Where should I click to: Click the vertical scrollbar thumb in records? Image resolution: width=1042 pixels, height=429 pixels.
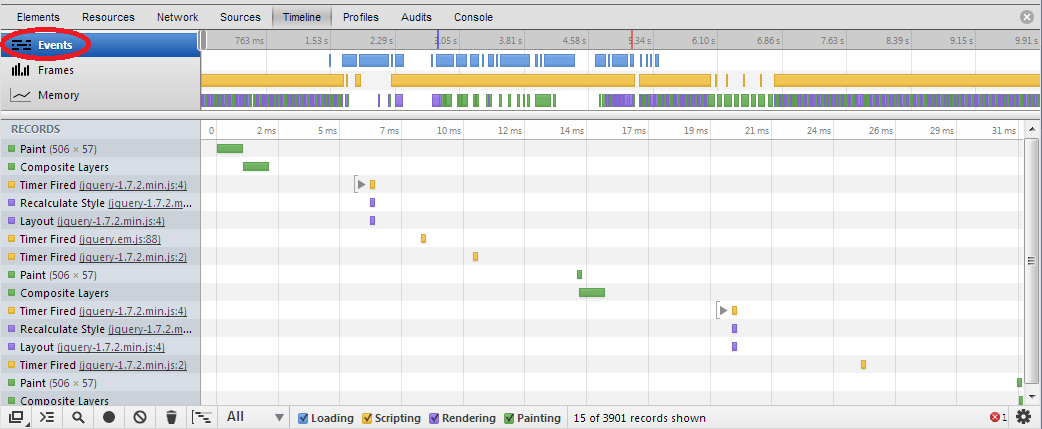1031,261
